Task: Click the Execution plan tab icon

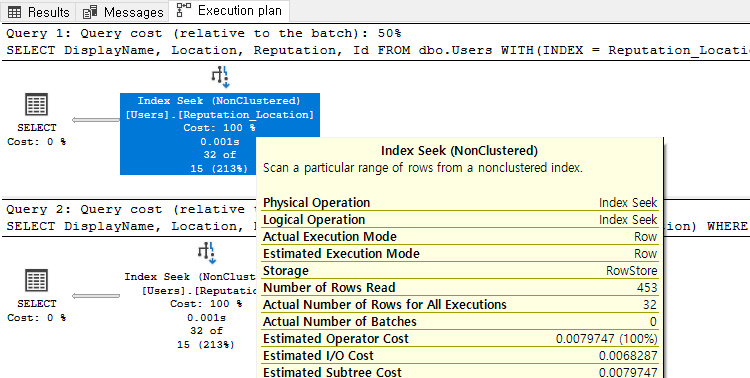Action: click(184, 10)
